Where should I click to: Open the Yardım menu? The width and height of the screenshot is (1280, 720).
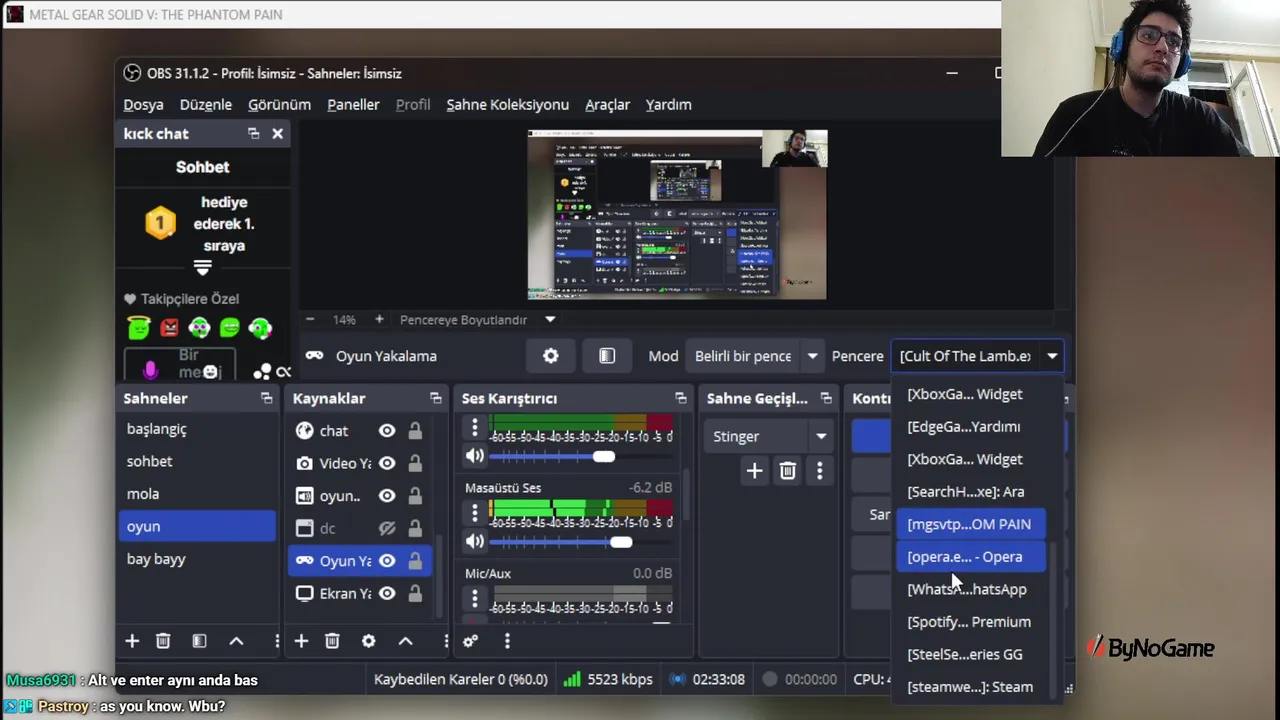(x=668, y=104)
